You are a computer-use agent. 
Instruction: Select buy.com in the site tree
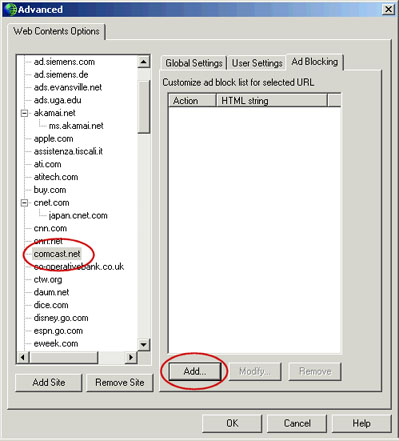(x=50, y=190)
